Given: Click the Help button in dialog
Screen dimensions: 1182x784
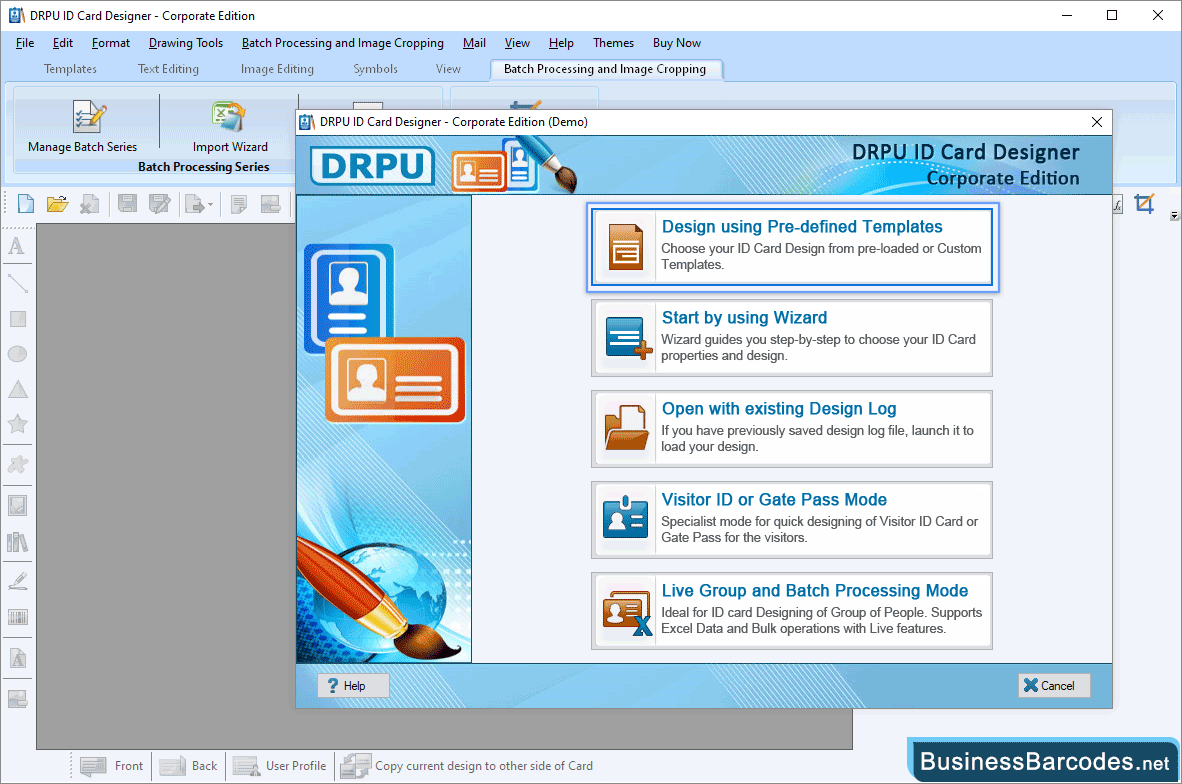Looking at the screenshot, I should tap(353, 685).
